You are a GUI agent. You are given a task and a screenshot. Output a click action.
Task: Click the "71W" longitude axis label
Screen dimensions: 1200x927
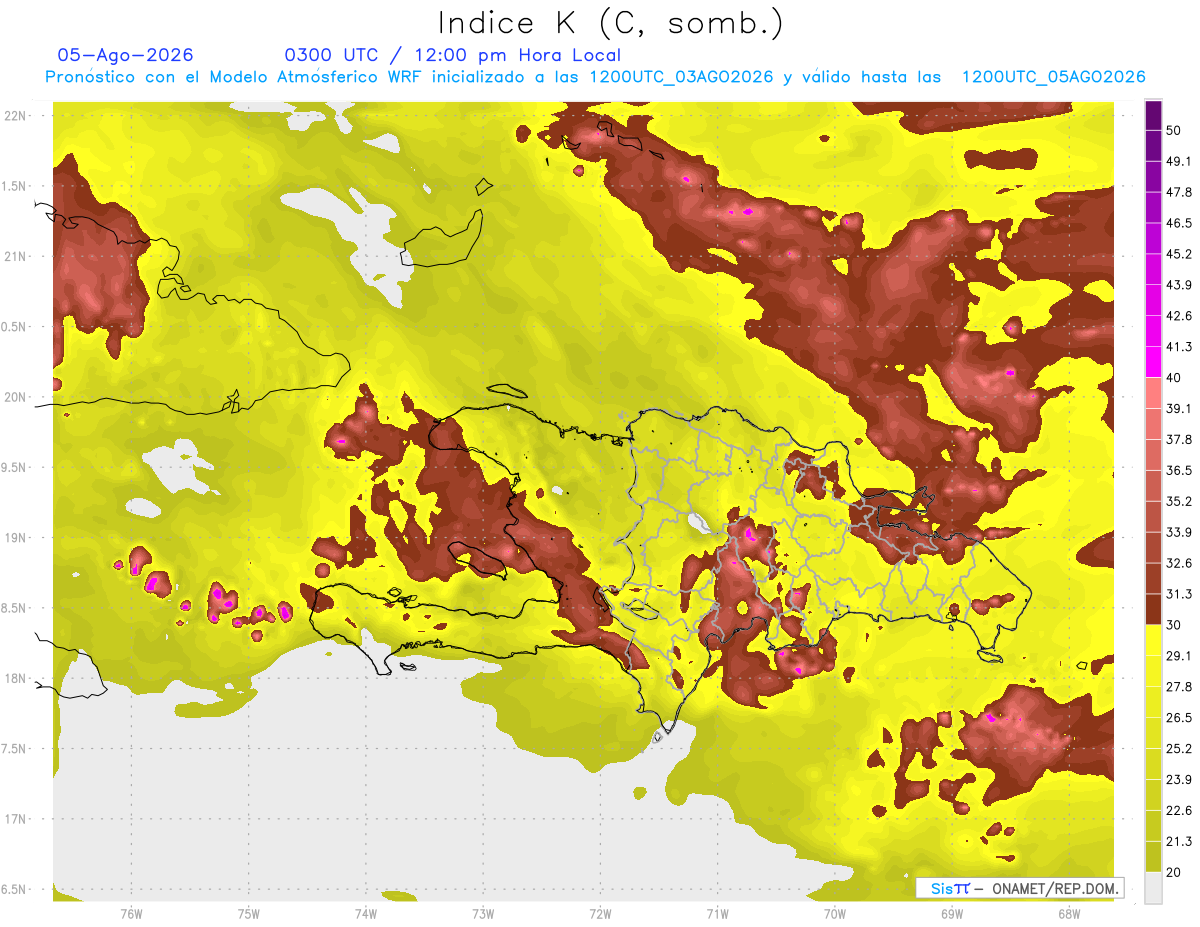(717, 913)
